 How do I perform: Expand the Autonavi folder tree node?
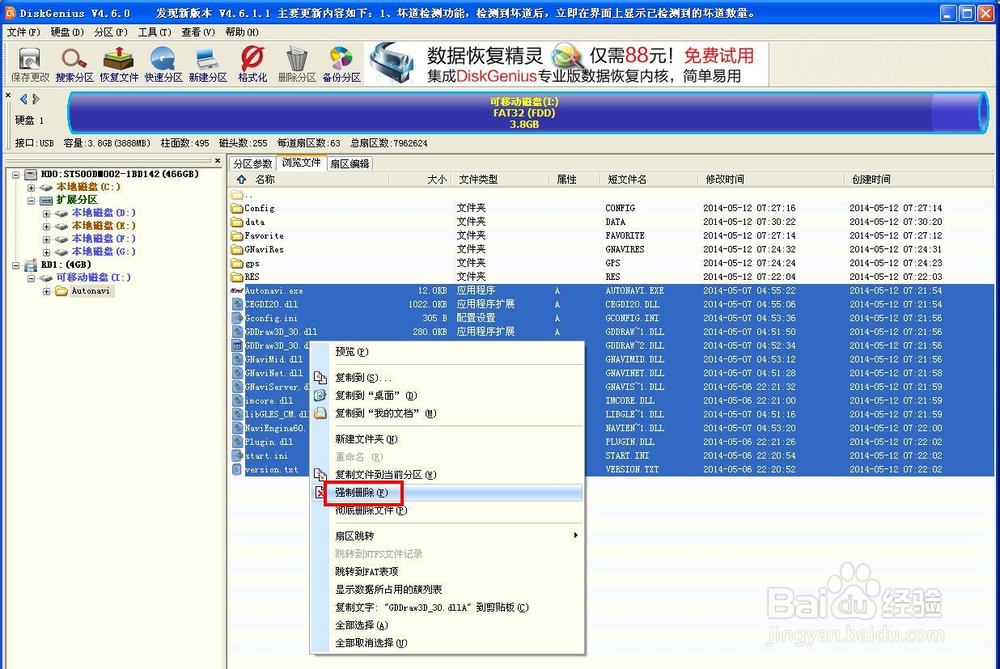point(47,291)
